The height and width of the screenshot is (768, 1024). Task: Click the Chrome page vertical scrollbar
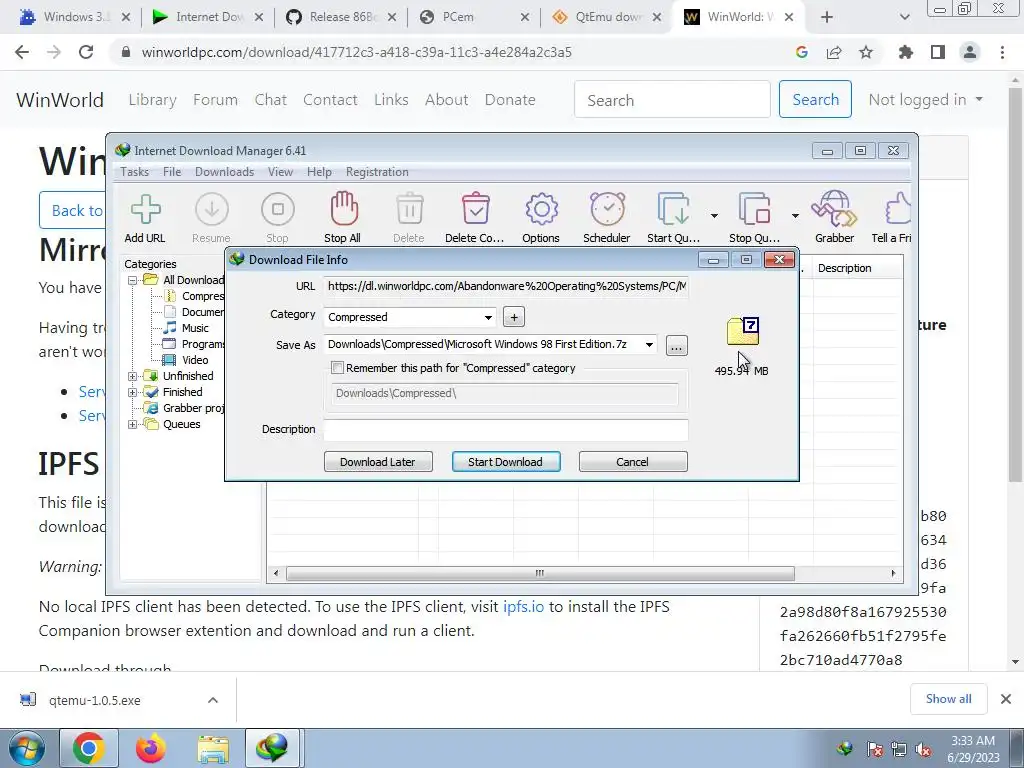(1015, 287)
